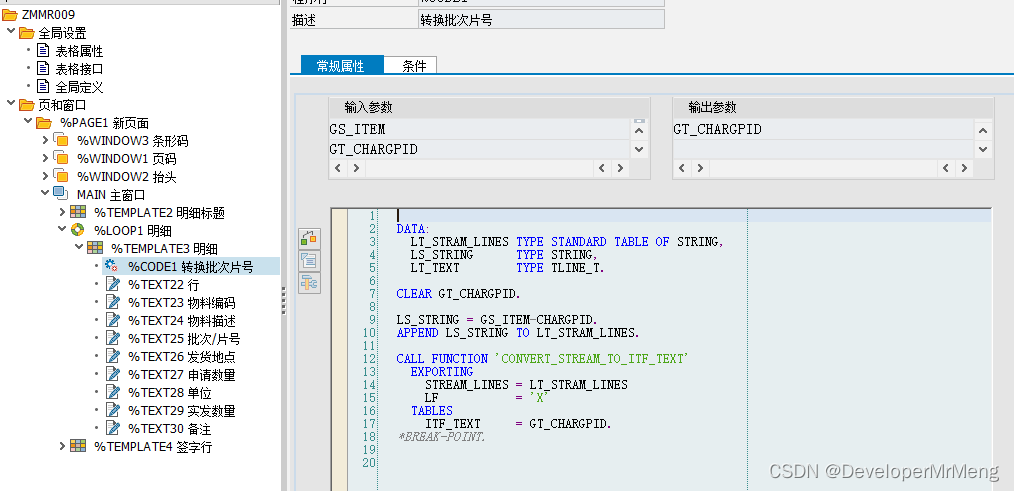The image size is (1014, 491).
Task: Expand the %TEMPLATE4 签字行 node
Action: [62, 446]
